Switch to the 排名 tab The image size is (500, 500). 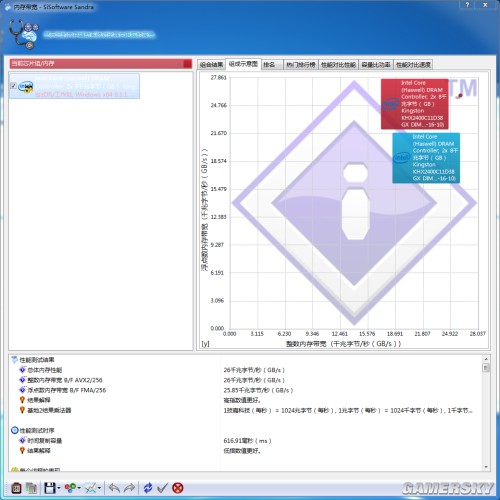tap(272, 64)
